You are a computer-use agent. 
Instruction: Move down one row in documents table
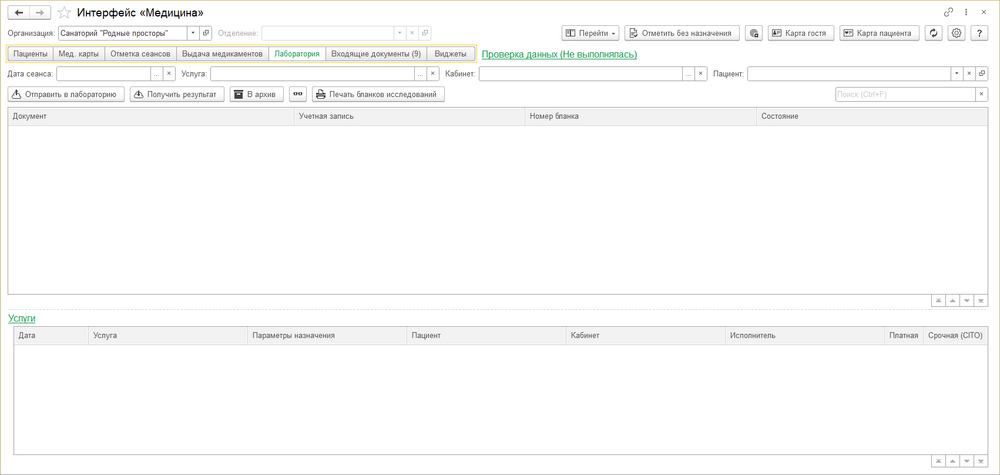click(x=967, y=300)
